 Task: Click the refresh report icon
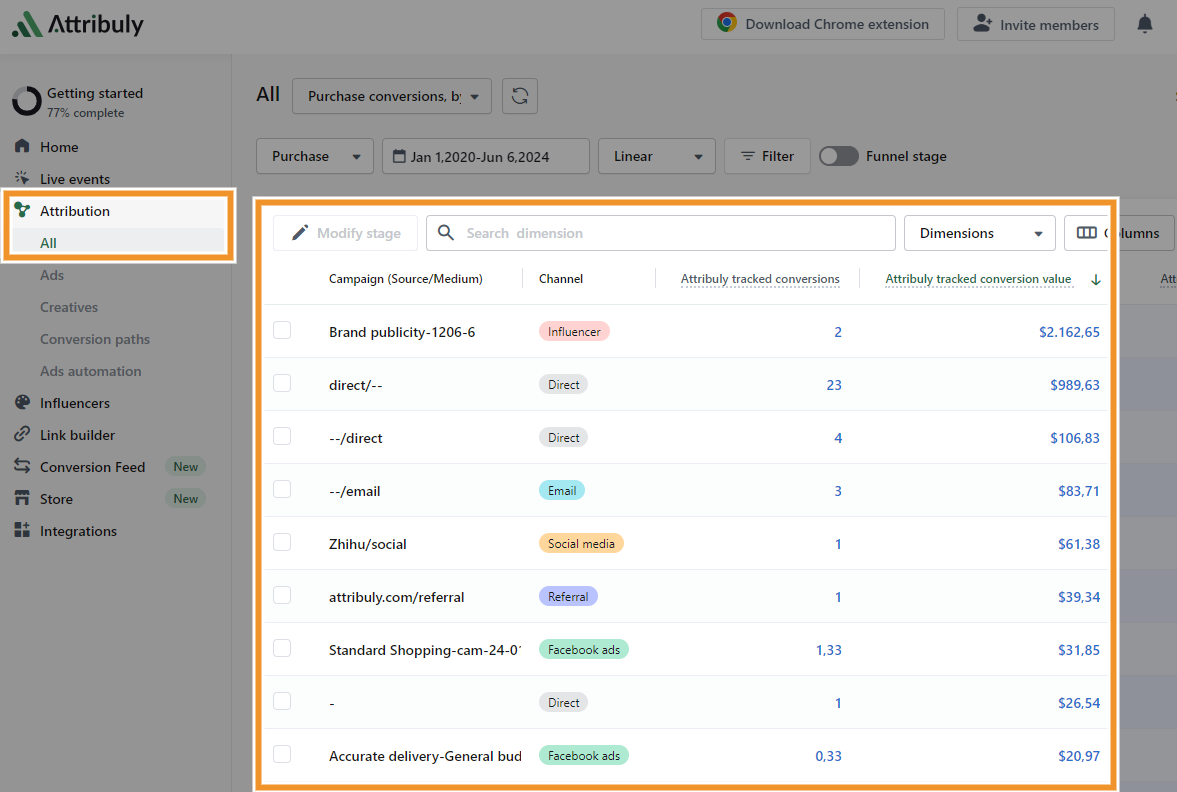pos(519,96)
